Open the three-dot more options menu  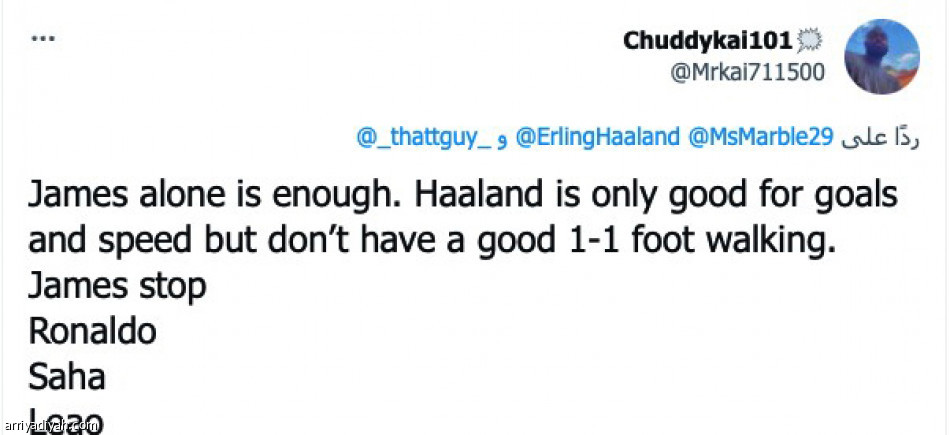(41, 39)
